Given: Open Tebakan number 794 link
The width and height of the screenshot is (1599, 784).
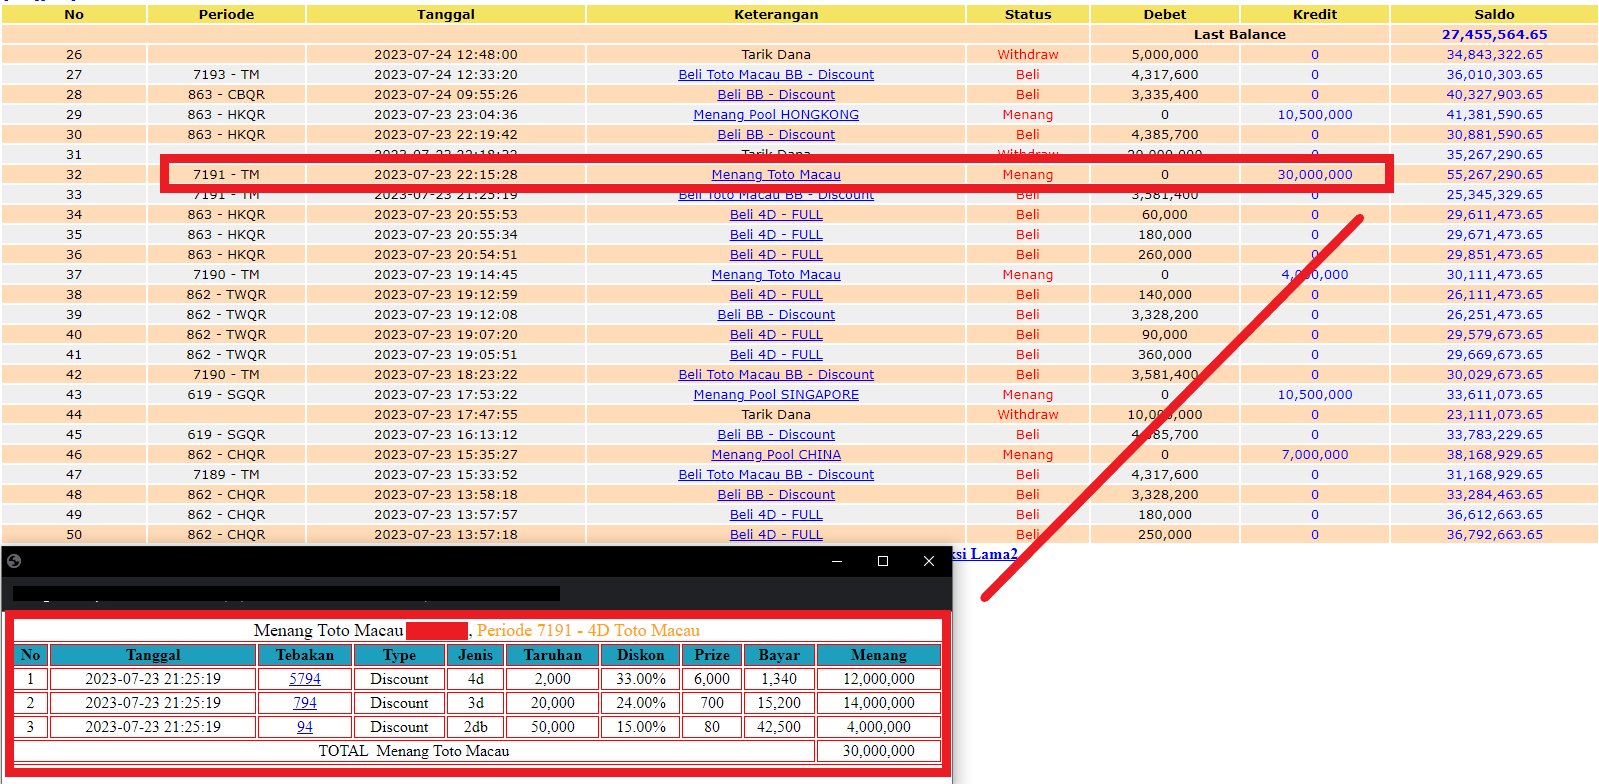Looking at the screenshot, I should (x=305, y=703).
